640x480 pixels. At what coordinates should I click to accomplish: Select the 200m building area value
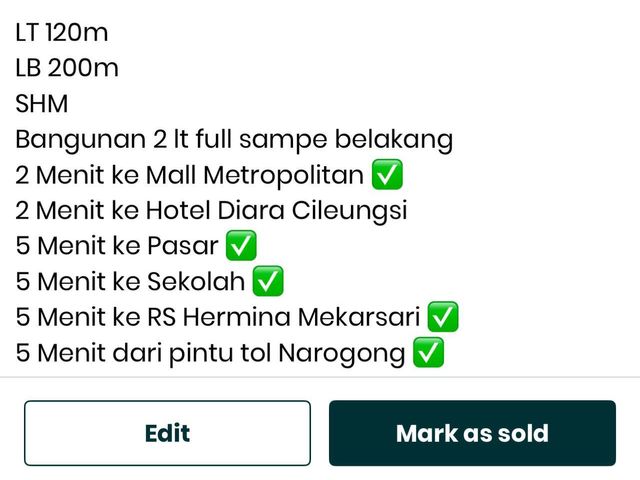[x=83, y=68]
